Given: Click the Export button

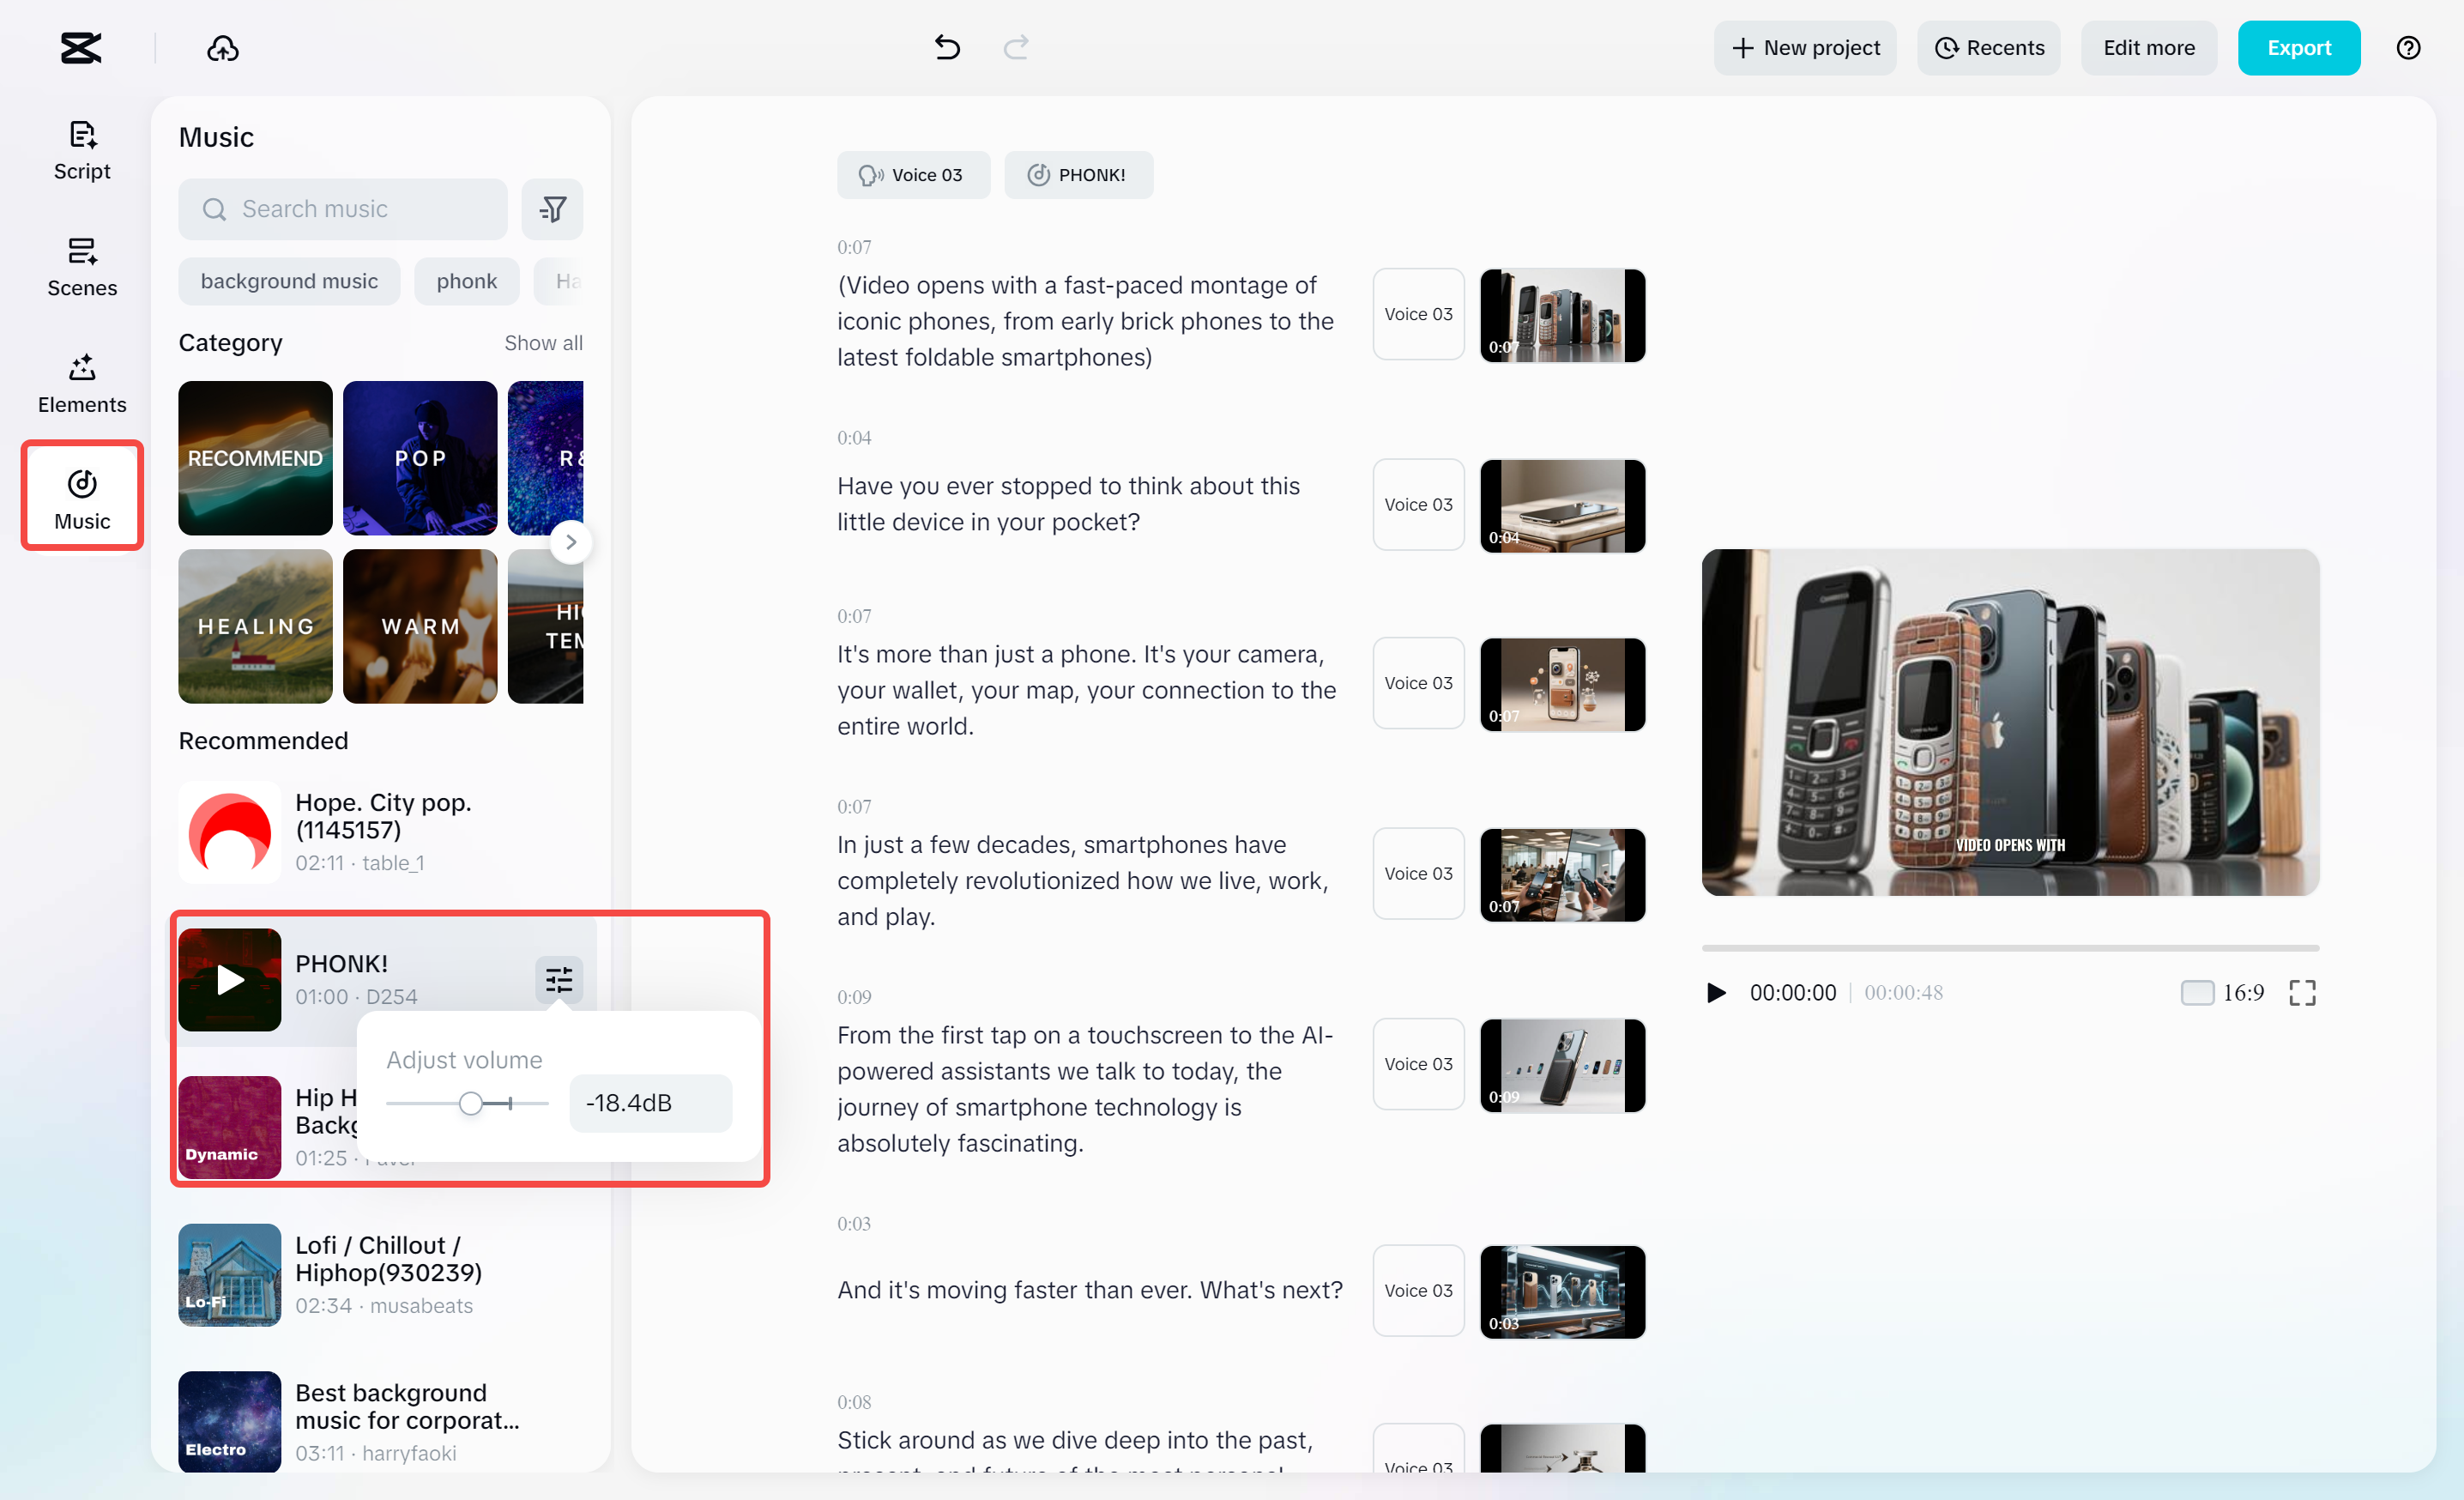Looking at the screenshot, I should pos(2298,47).
